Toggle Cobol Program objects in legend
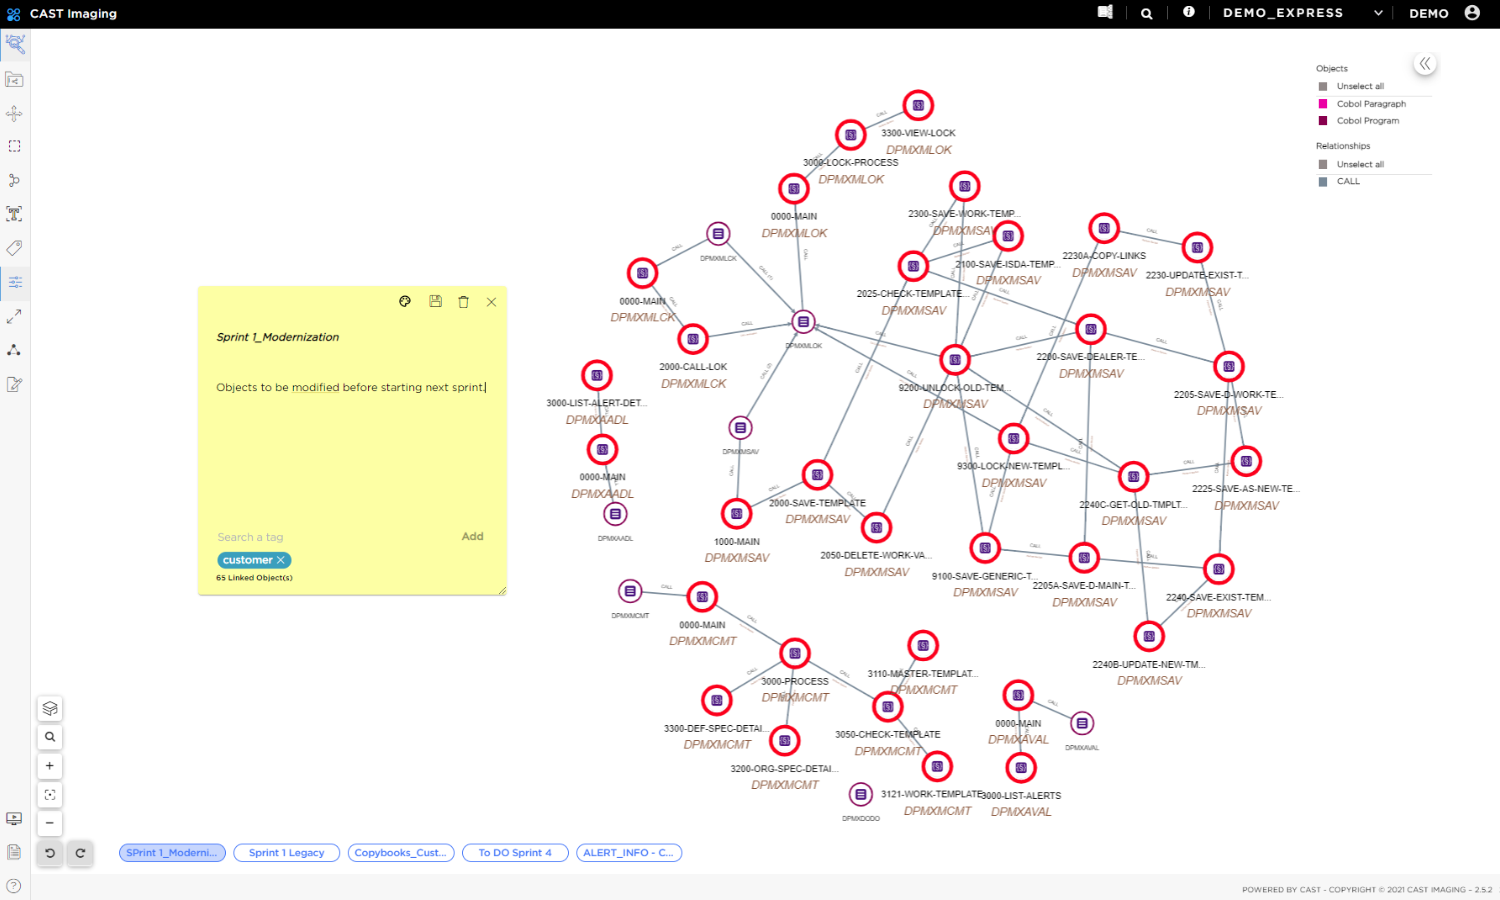 click(x=1367, y=121)
